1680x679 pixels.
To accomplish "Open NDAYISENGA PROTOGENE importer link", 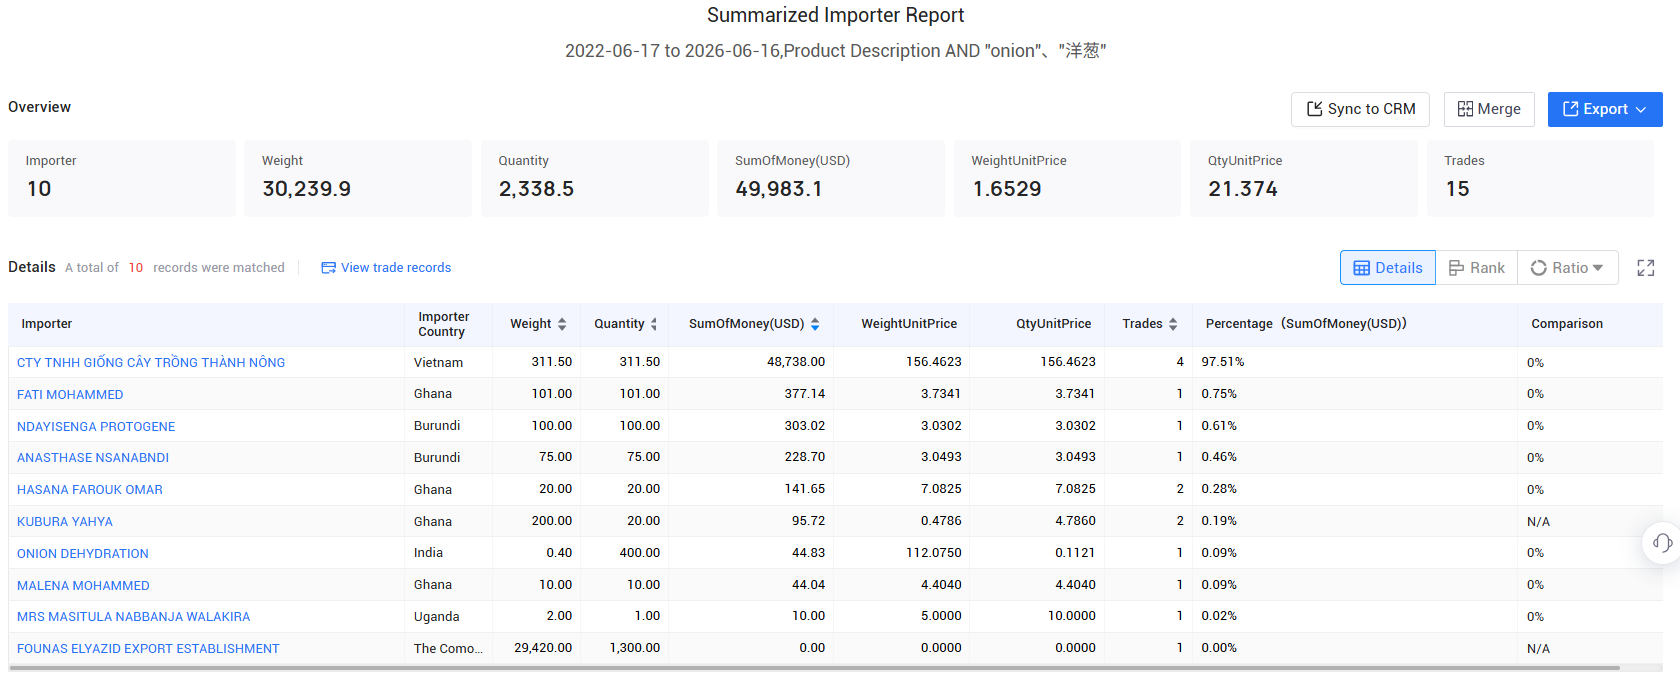I will click(96, 426).
